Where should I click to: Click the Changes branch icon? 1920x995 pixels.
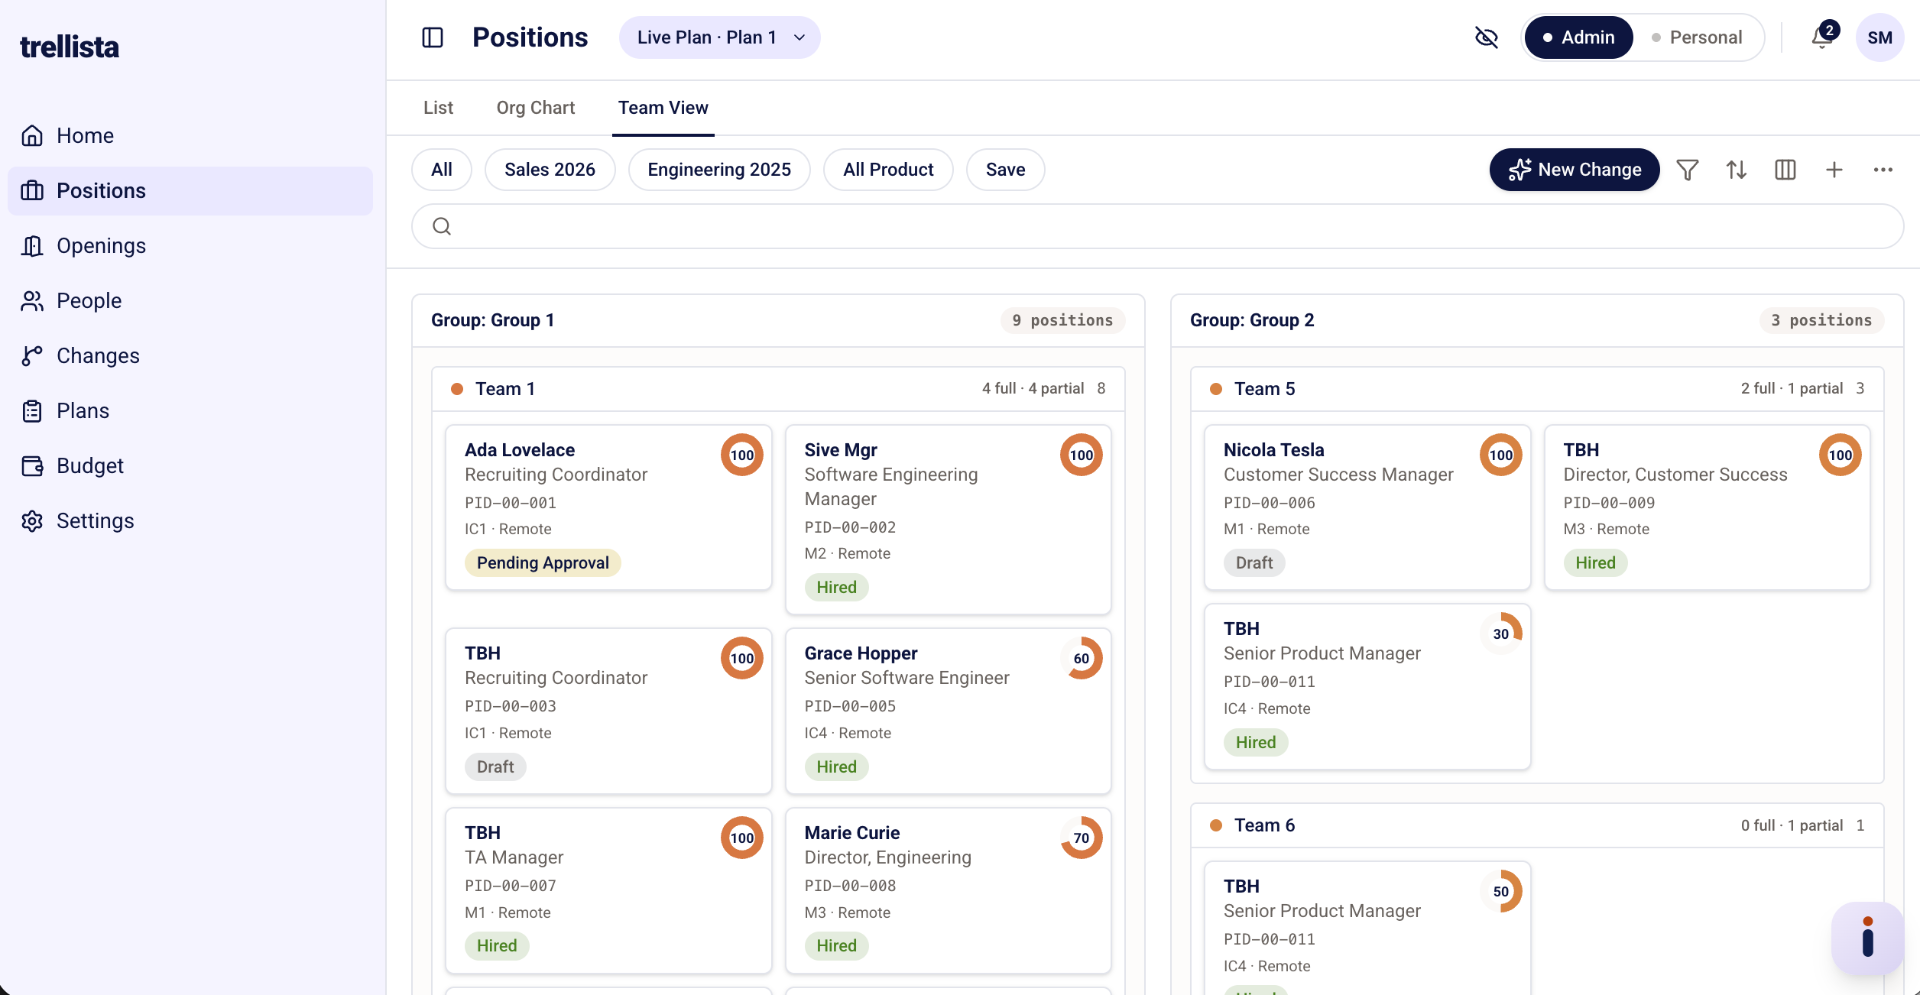(33, 356)
